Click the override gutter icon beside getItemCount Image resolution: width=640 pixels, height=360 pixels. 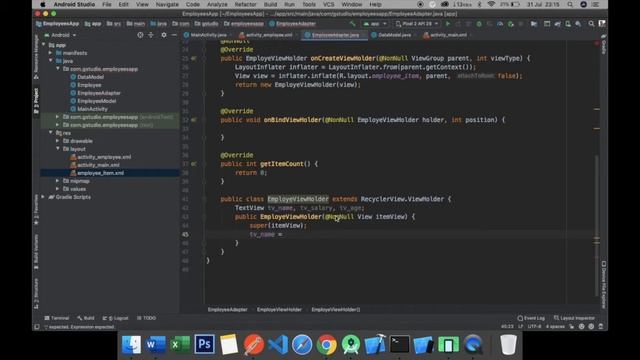tap(193, 164)
